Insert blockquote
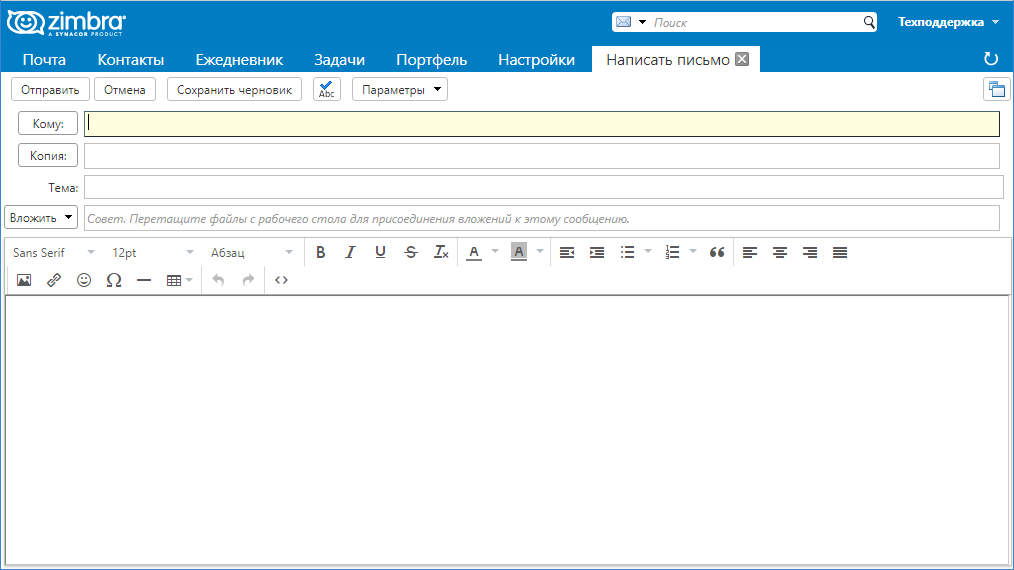This screenshot has height=570, width=1014. pos(717,252)
